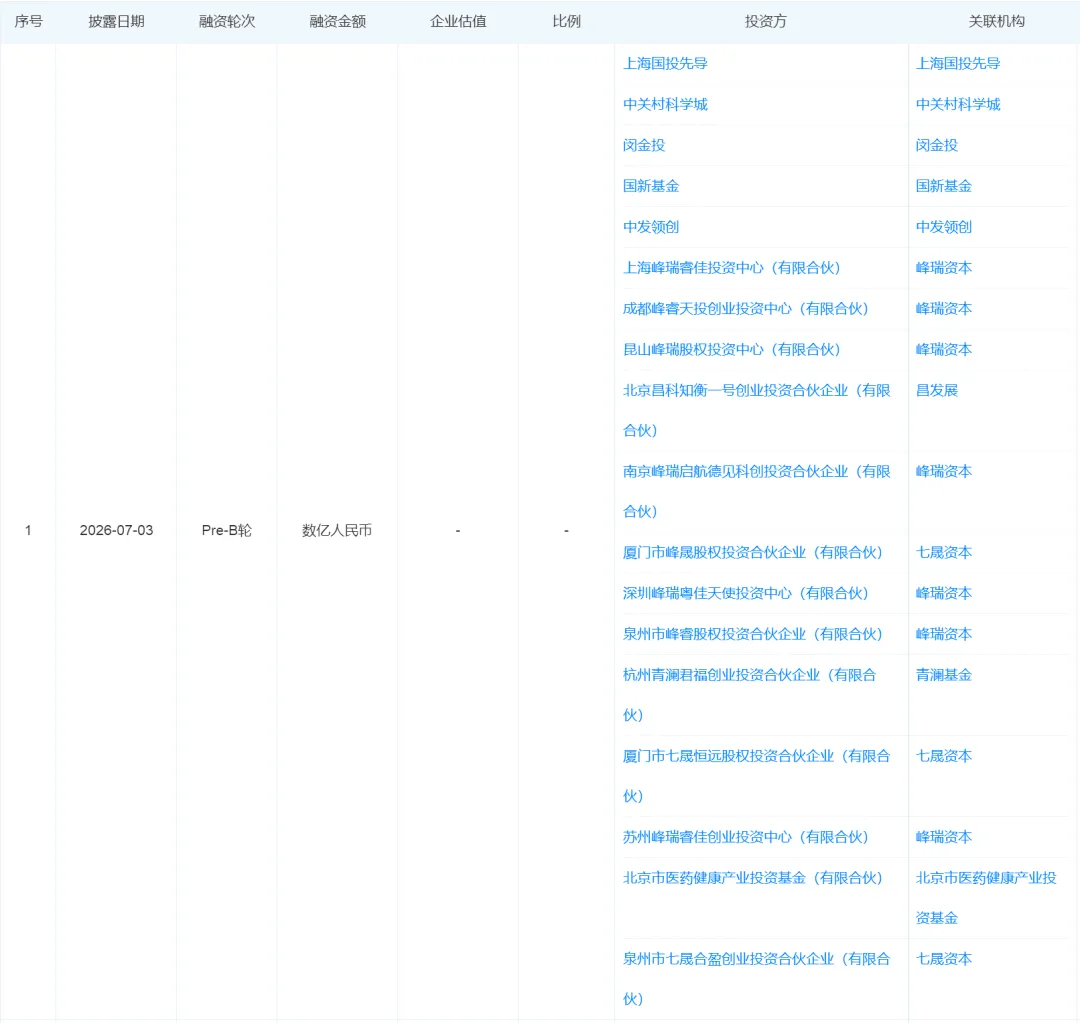Select the Pre-B轮 round cell
Screen dimensions: 1080x1023
227,530
